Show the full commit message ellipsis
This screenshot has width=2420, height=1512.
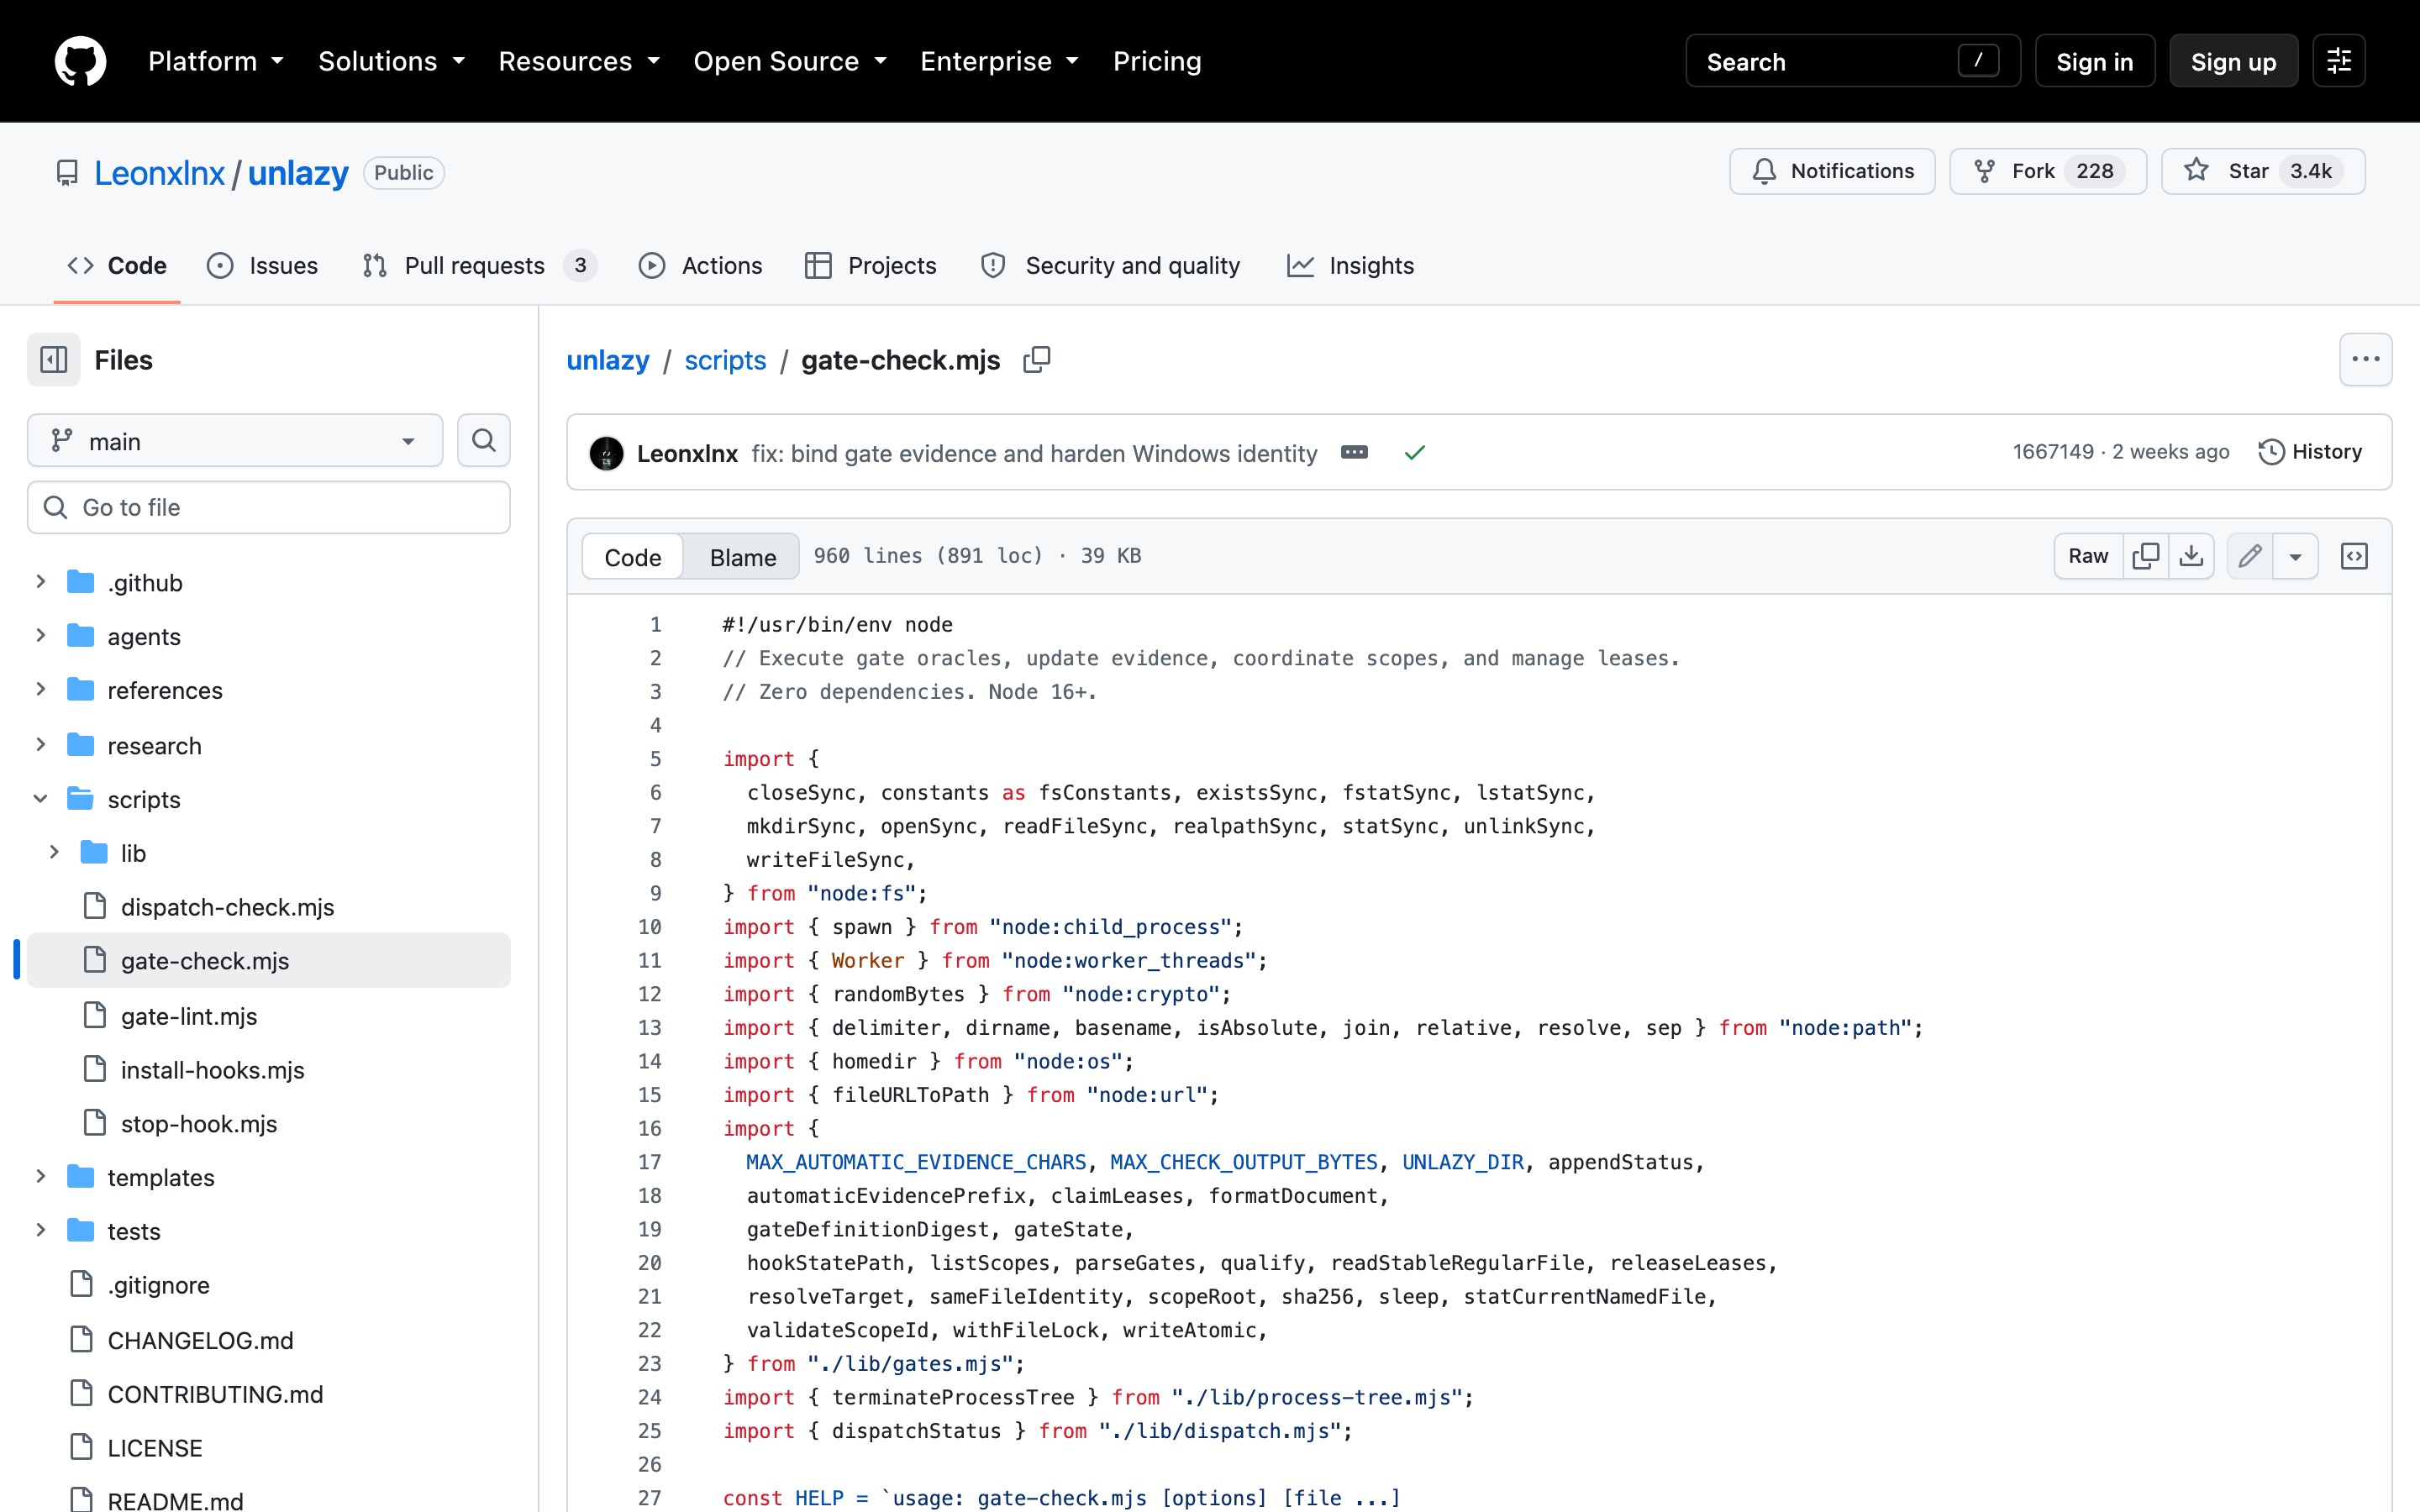pyautogui.click(x=1354, y=453)
